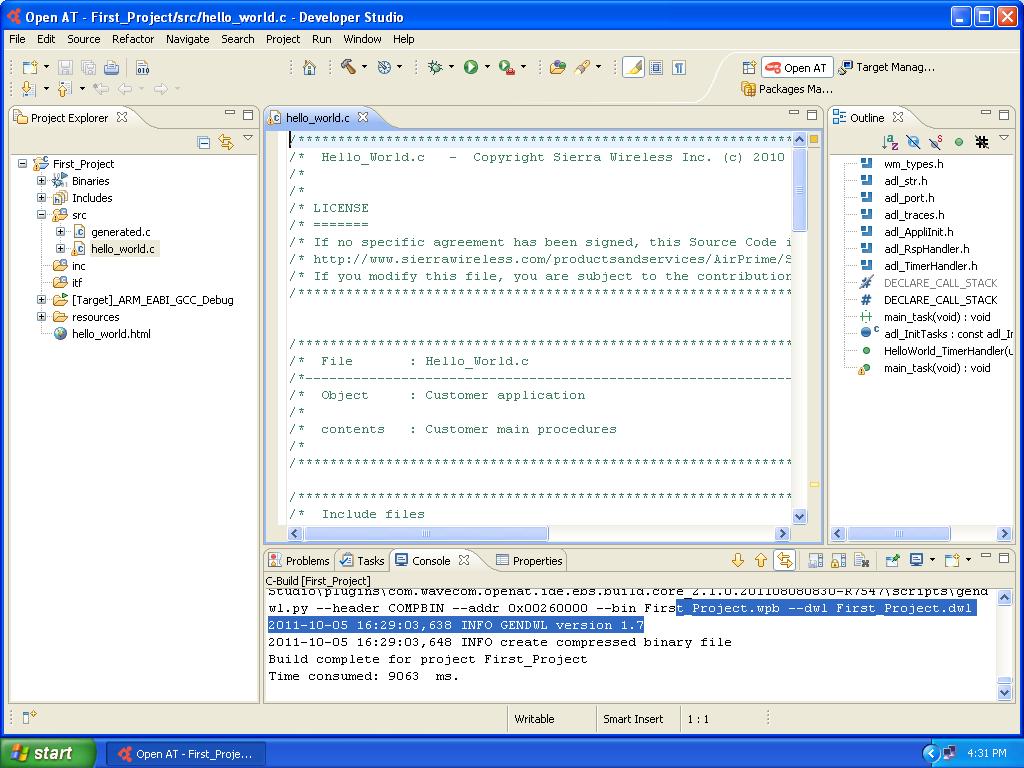Open the Target Management perspective
The image size is (1024, 768).
pyautogui.click(x=886, y=67)
